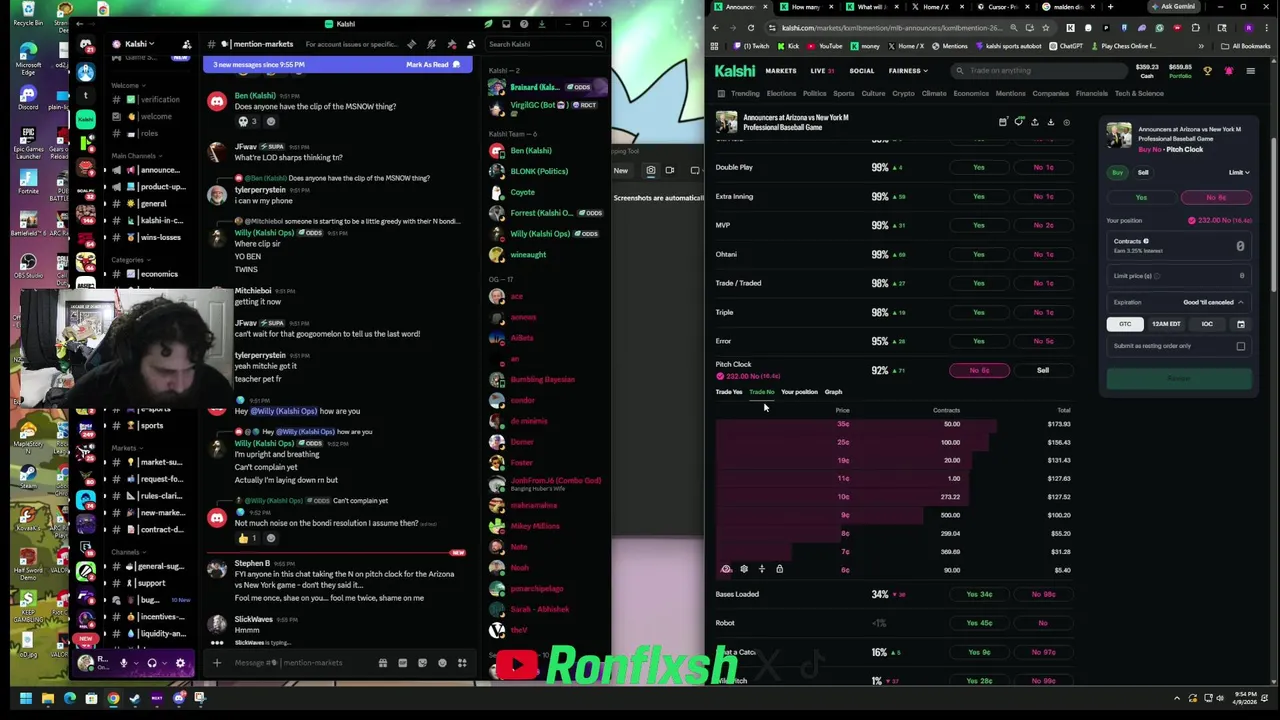Collapse Main Channels category
This screenshot has height=720, width=1280.
coord(133,155)
